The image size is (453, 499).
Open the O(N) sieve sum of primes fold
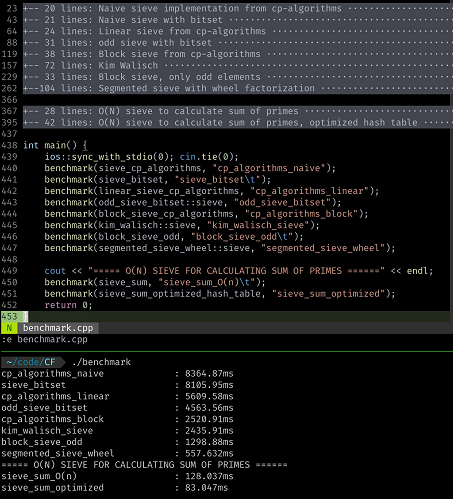tap(238, 111)
